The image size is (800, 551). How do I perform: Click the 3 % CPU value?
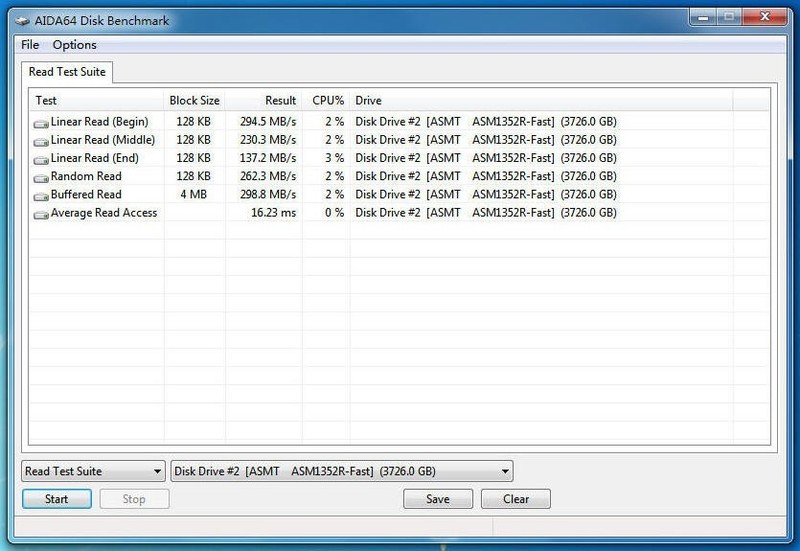click(x=334, y=158)
